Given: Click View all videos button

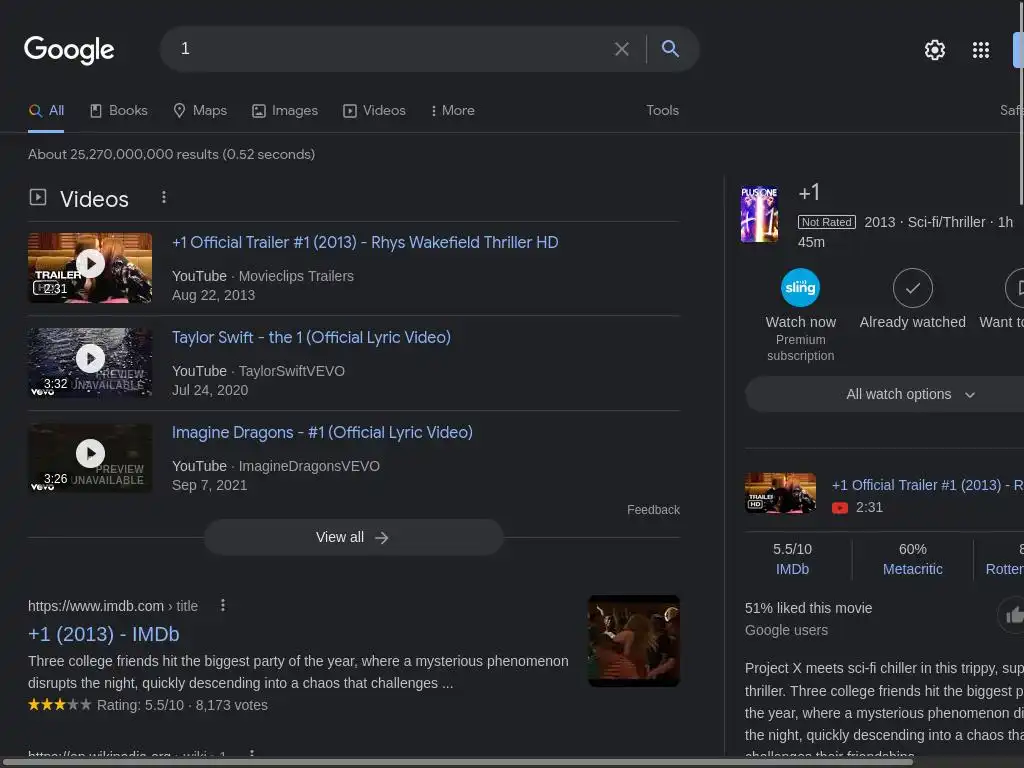Looking at the screenshot, I should 353,537.
